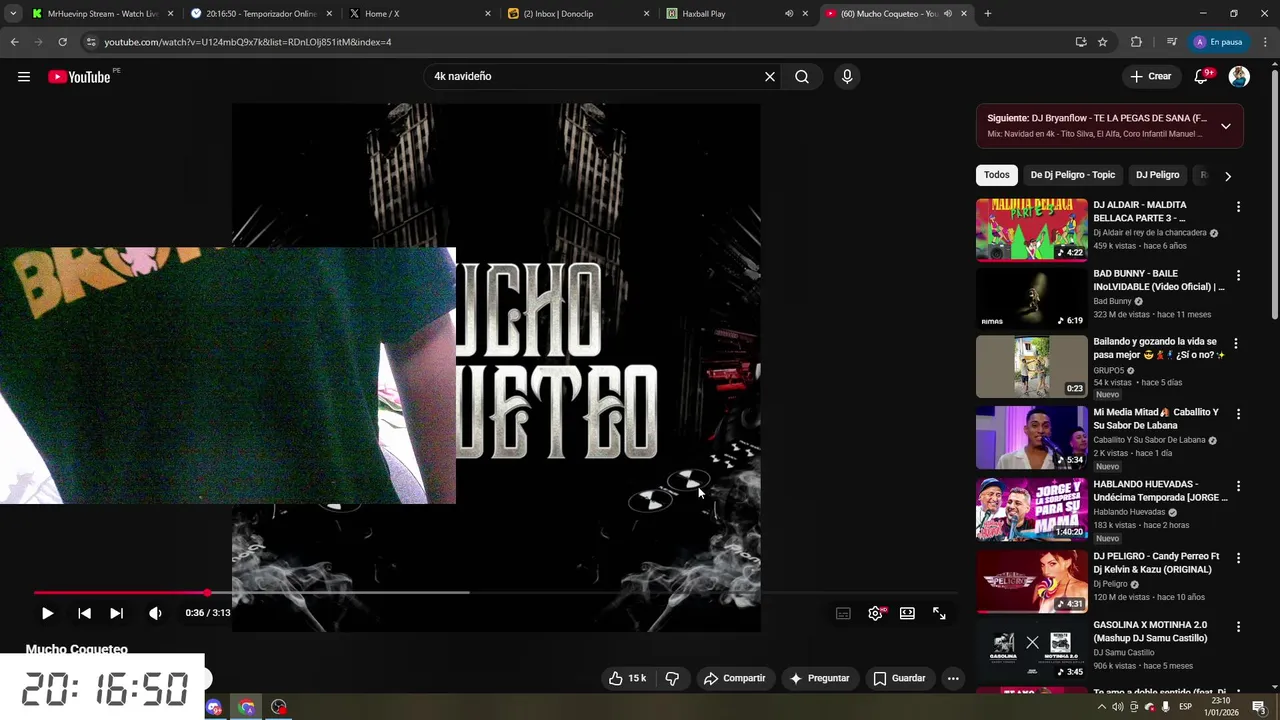Viewport: 1280px width, 720px height.
Task: Open the YouTube account avatar menu
Action: (1239, 77)
